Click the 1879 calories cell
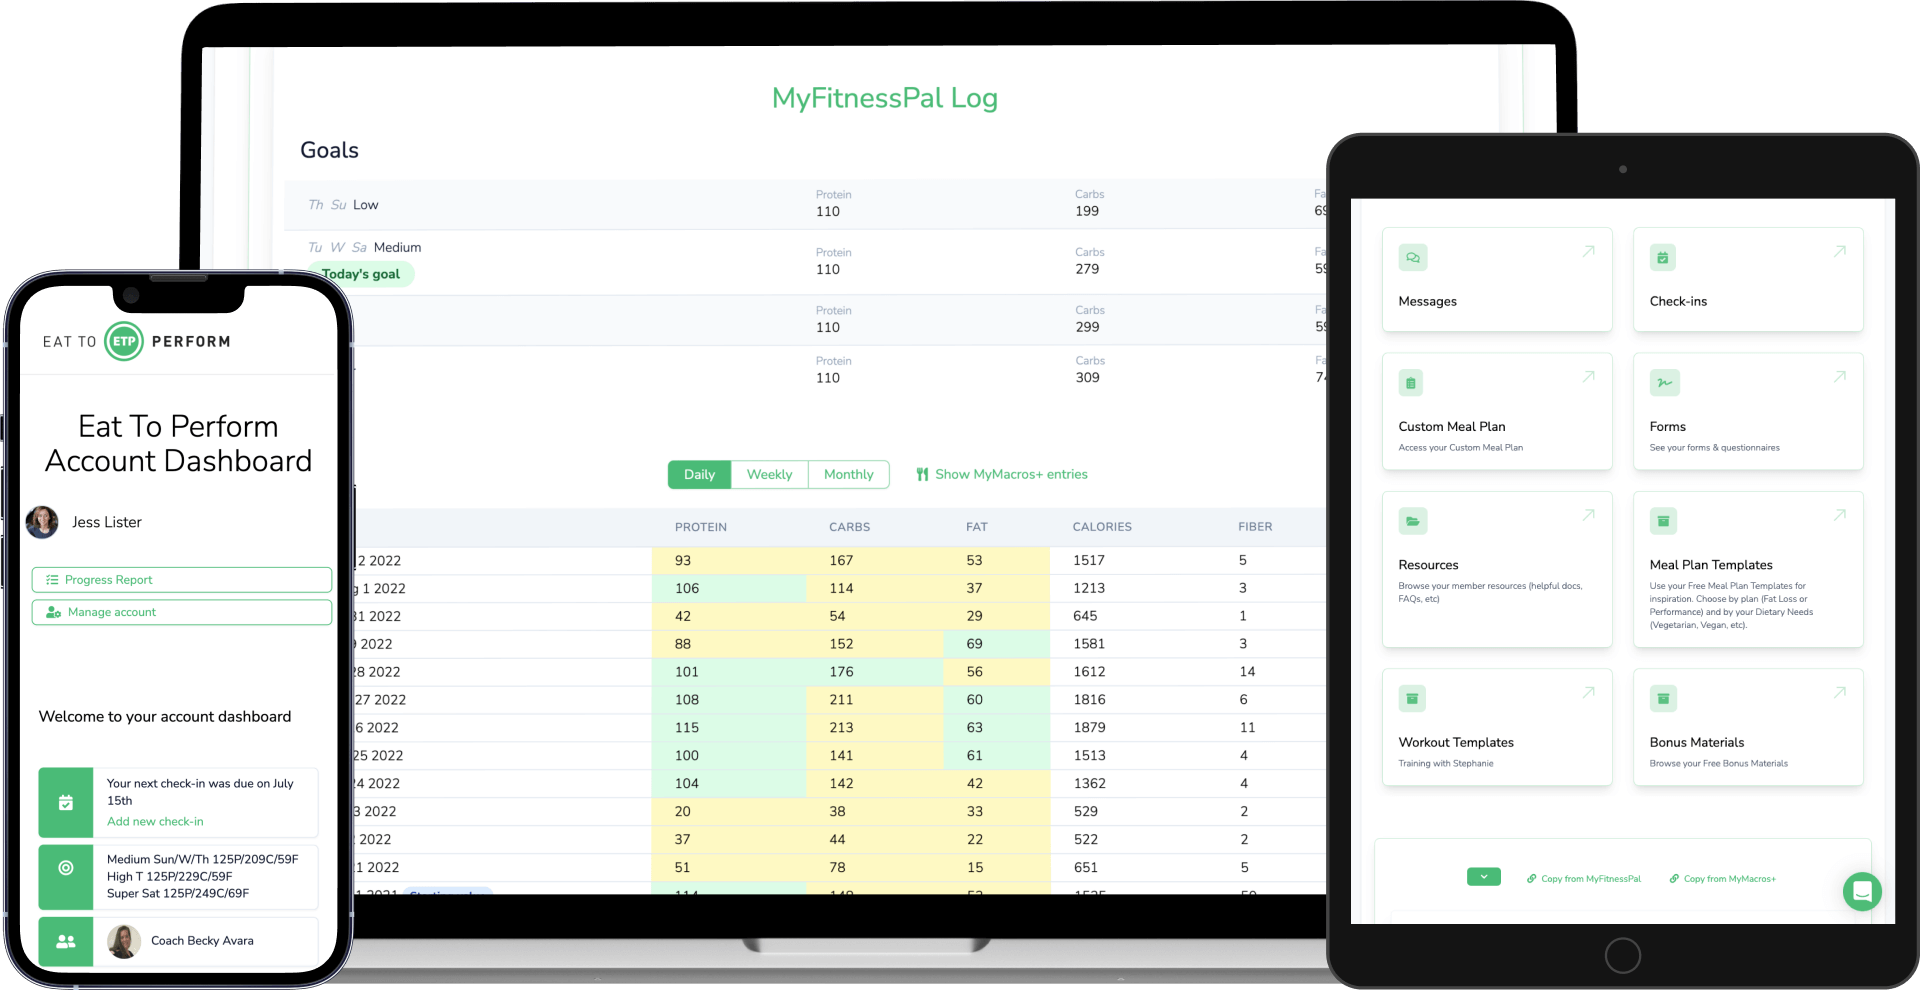 point(1089,728)
